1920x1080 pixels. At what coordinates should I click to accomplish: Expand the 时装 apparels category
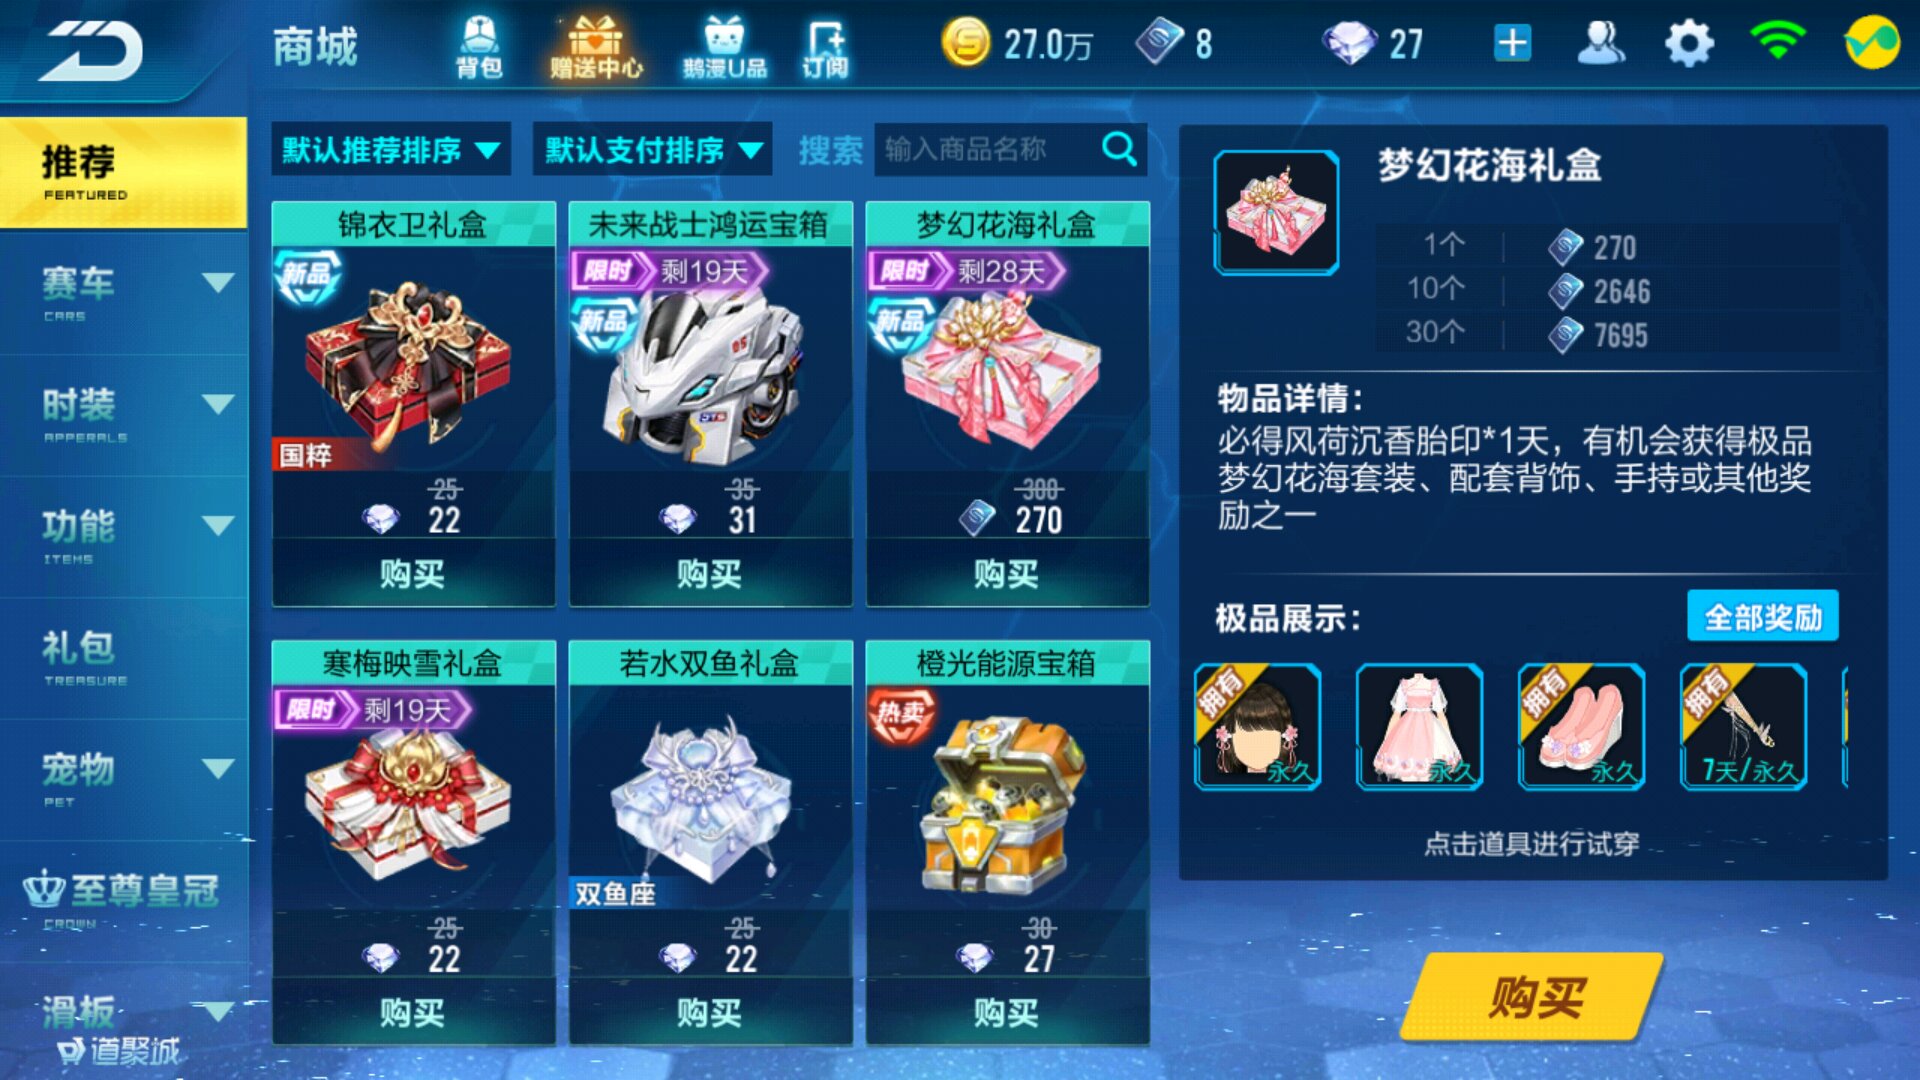tap(124, 414)
